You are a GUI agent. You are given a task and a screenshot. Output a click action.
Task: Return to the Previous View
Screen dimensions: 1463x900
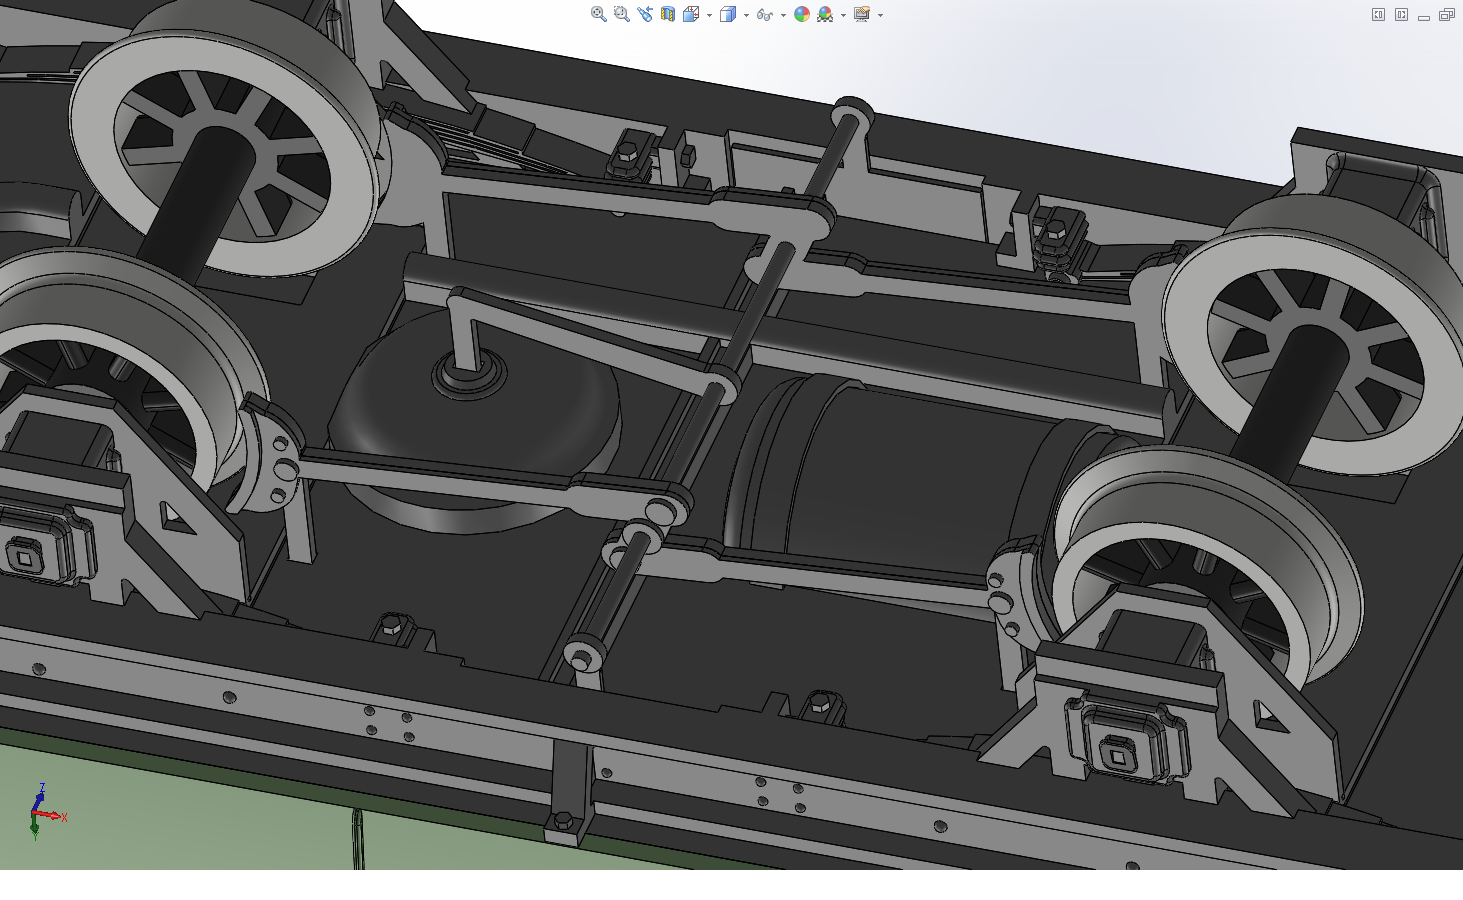point(644,14)
